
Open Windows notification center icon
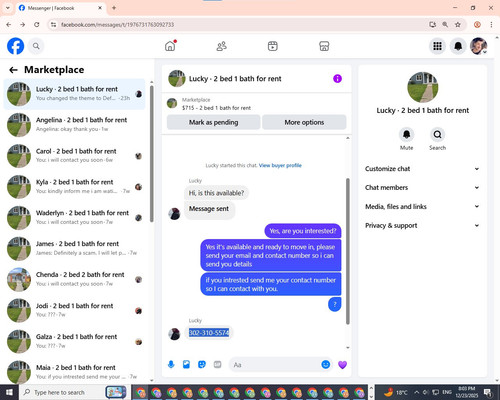pos(488,392)
